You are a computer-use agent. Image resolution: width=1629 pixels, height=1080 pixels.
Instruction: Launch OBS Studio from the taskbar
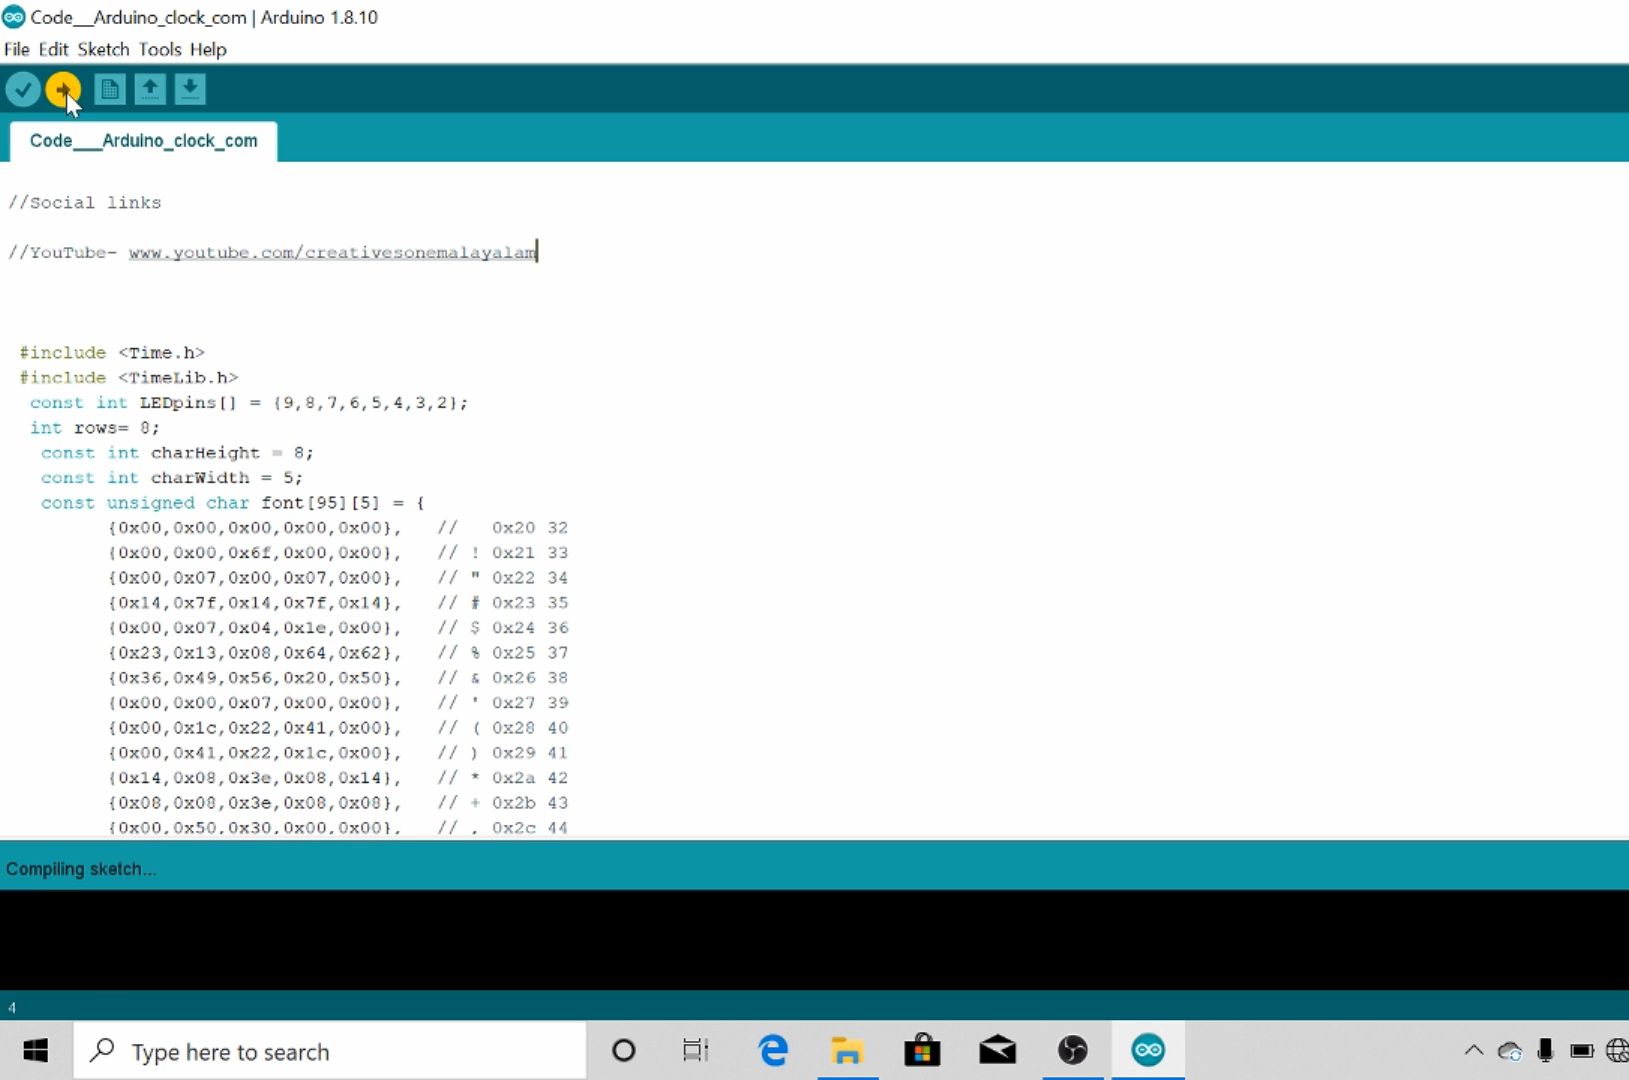tap(1072, 1050)
